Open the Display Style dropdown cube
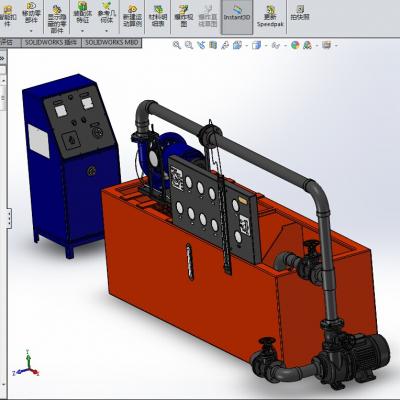Viewport: 400px width, 400px height. [x=256, y=45]
